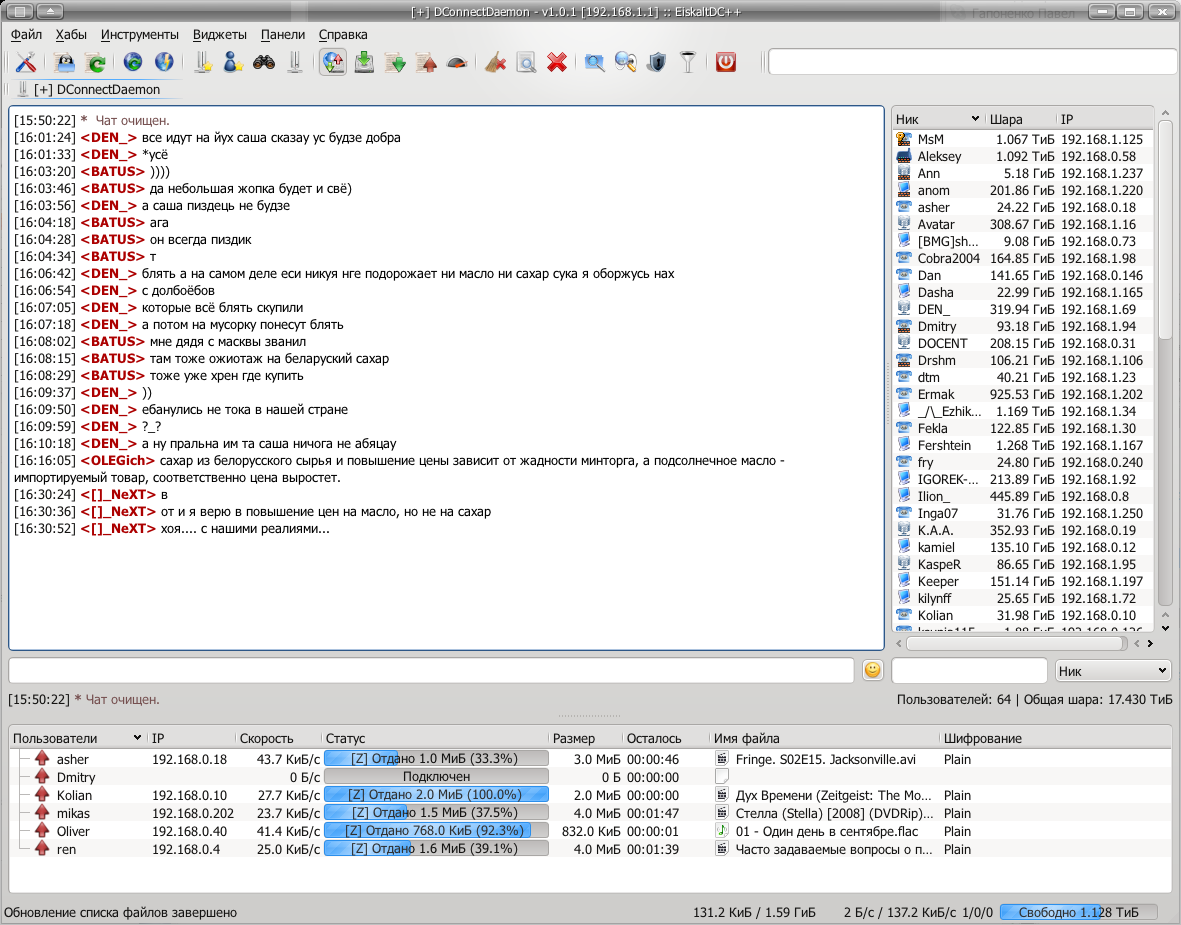
Task: Toggle the download queue toolbar button
Action: 365,62
